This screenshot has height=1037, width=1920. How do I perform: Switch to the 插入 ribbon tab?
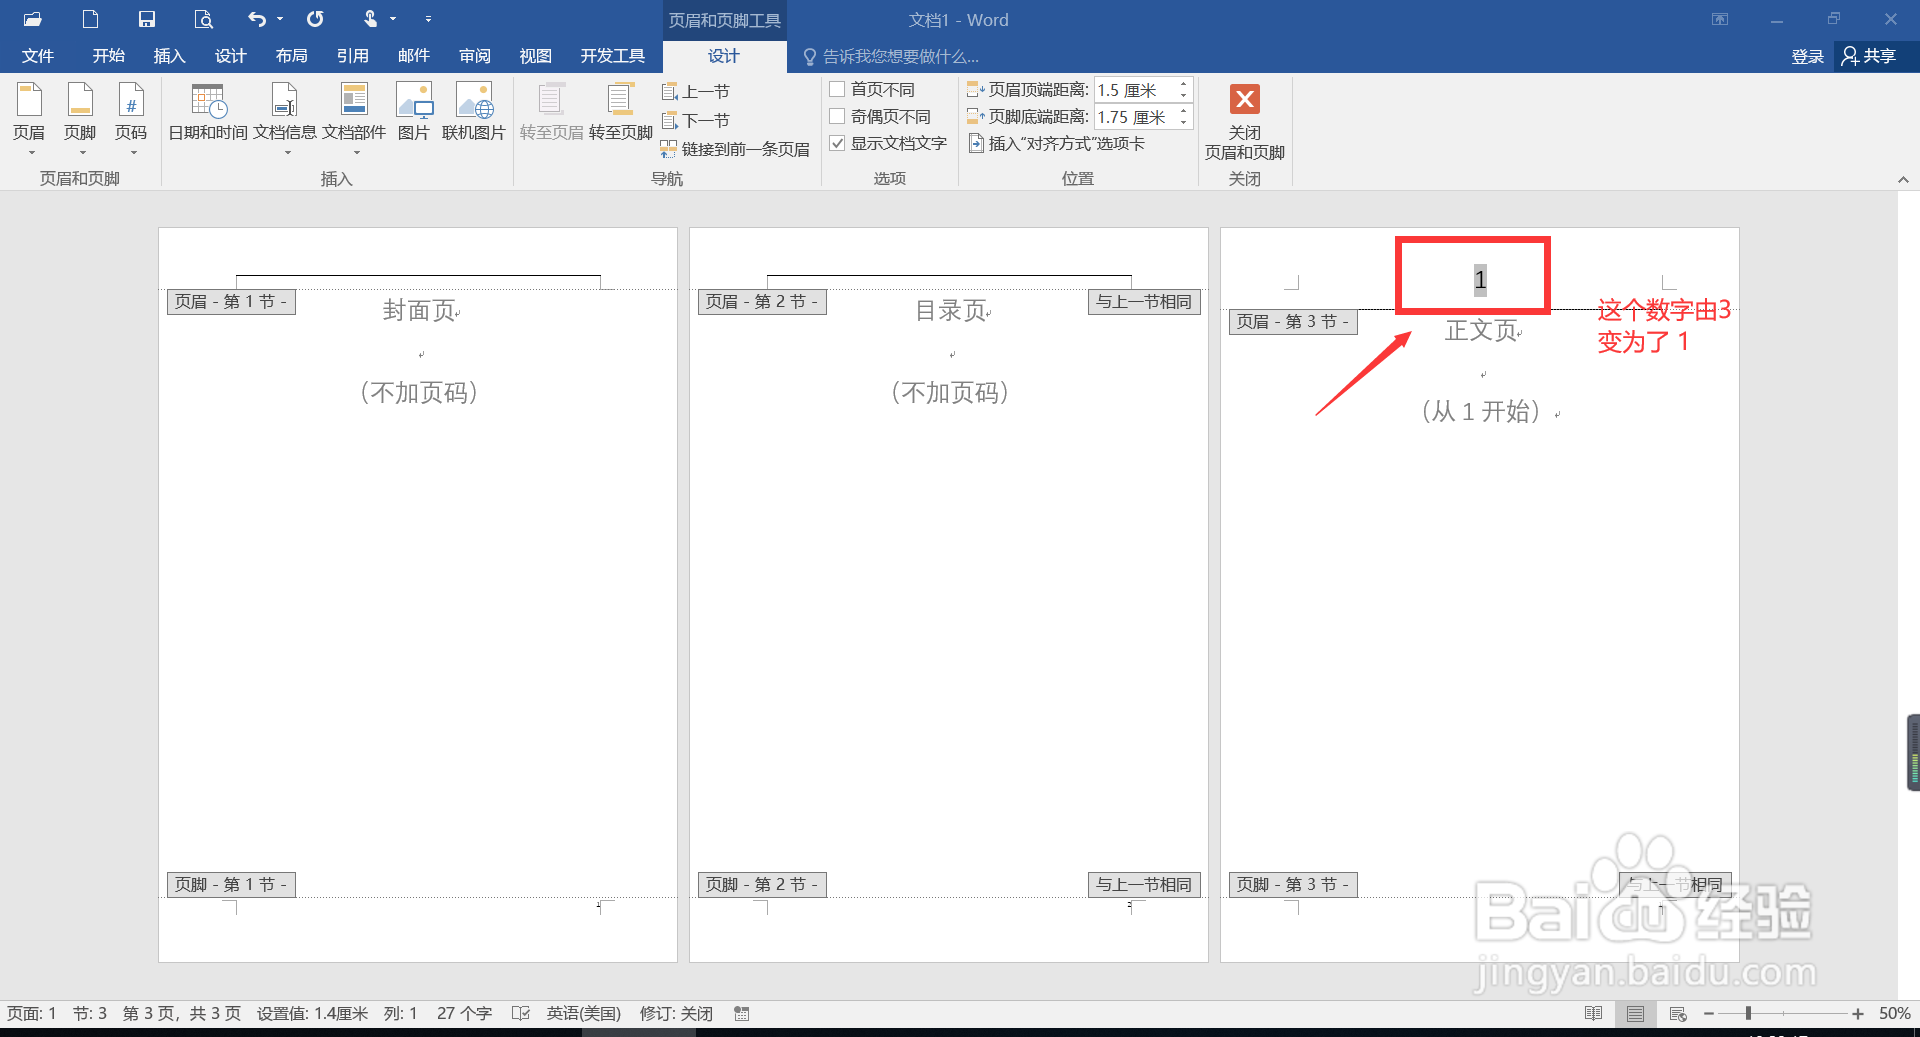tap(168, 55)
